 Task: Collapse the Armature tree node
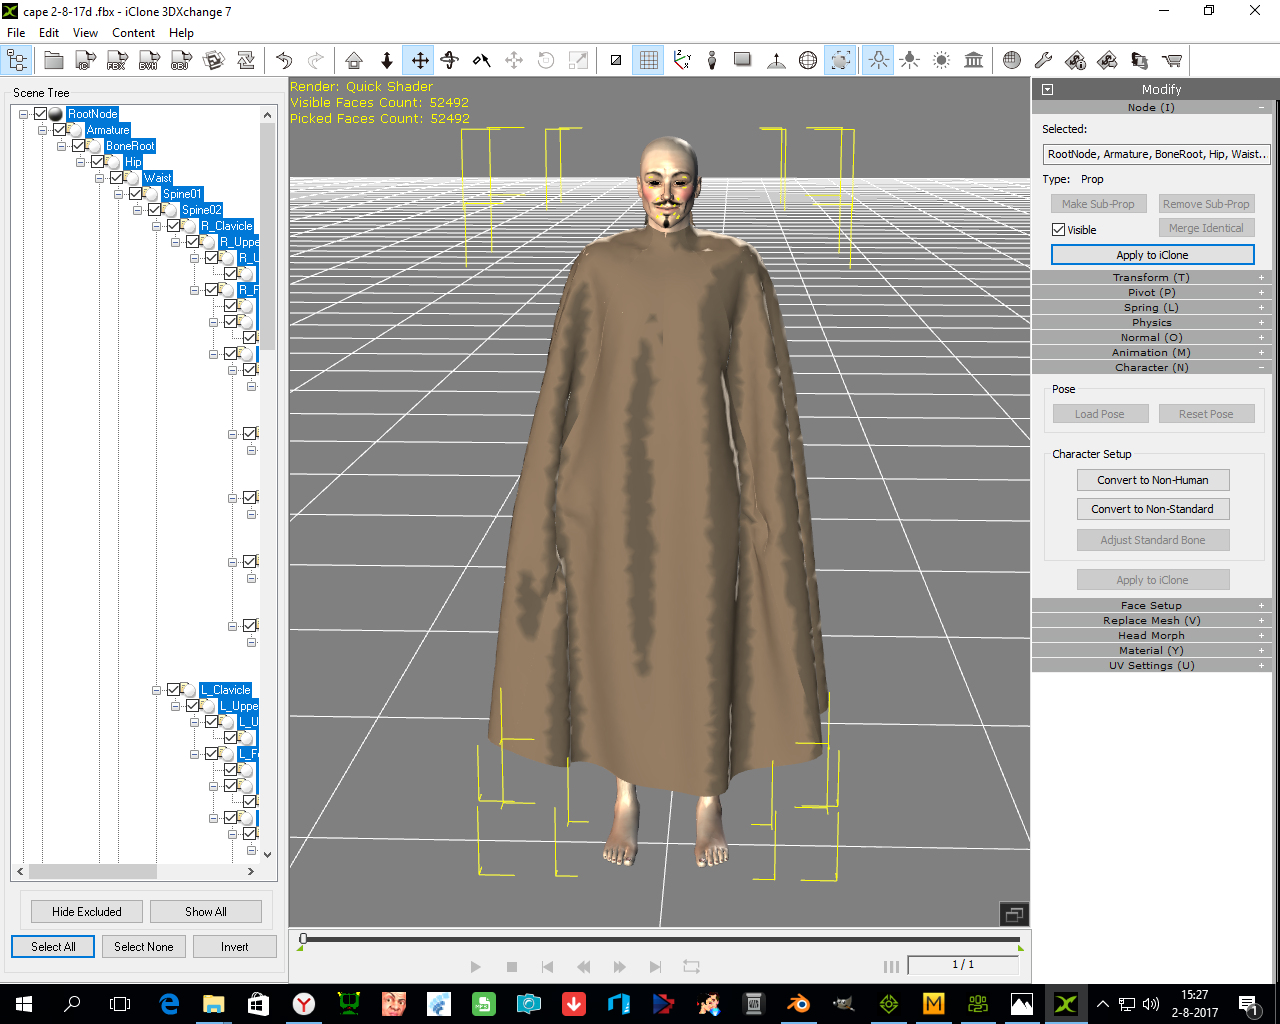(43, 130)
